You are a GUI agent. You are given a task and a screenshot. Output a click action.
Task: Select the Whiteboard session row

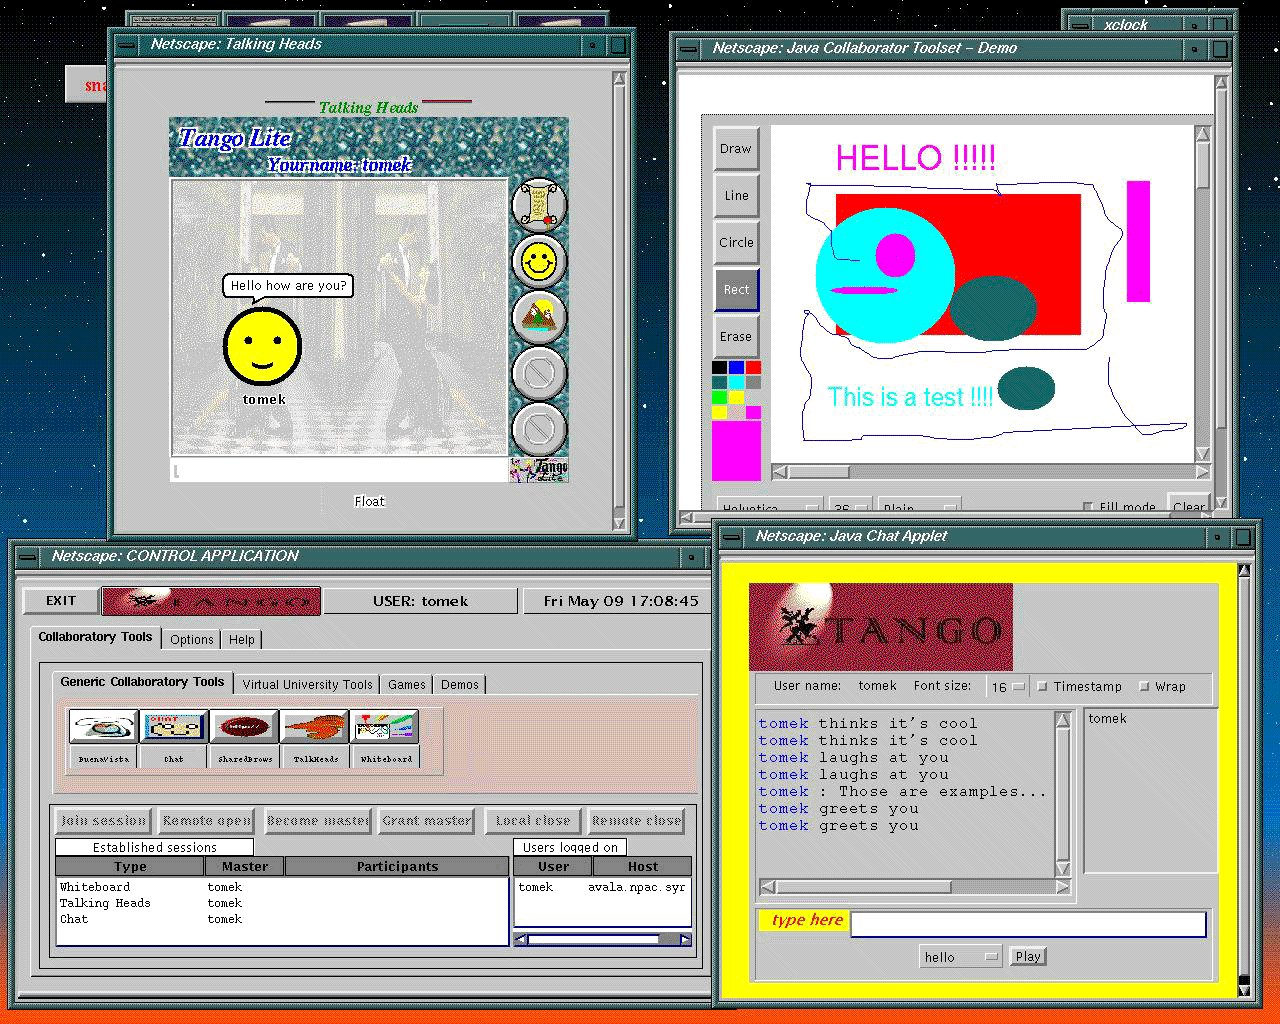(282, 887)
